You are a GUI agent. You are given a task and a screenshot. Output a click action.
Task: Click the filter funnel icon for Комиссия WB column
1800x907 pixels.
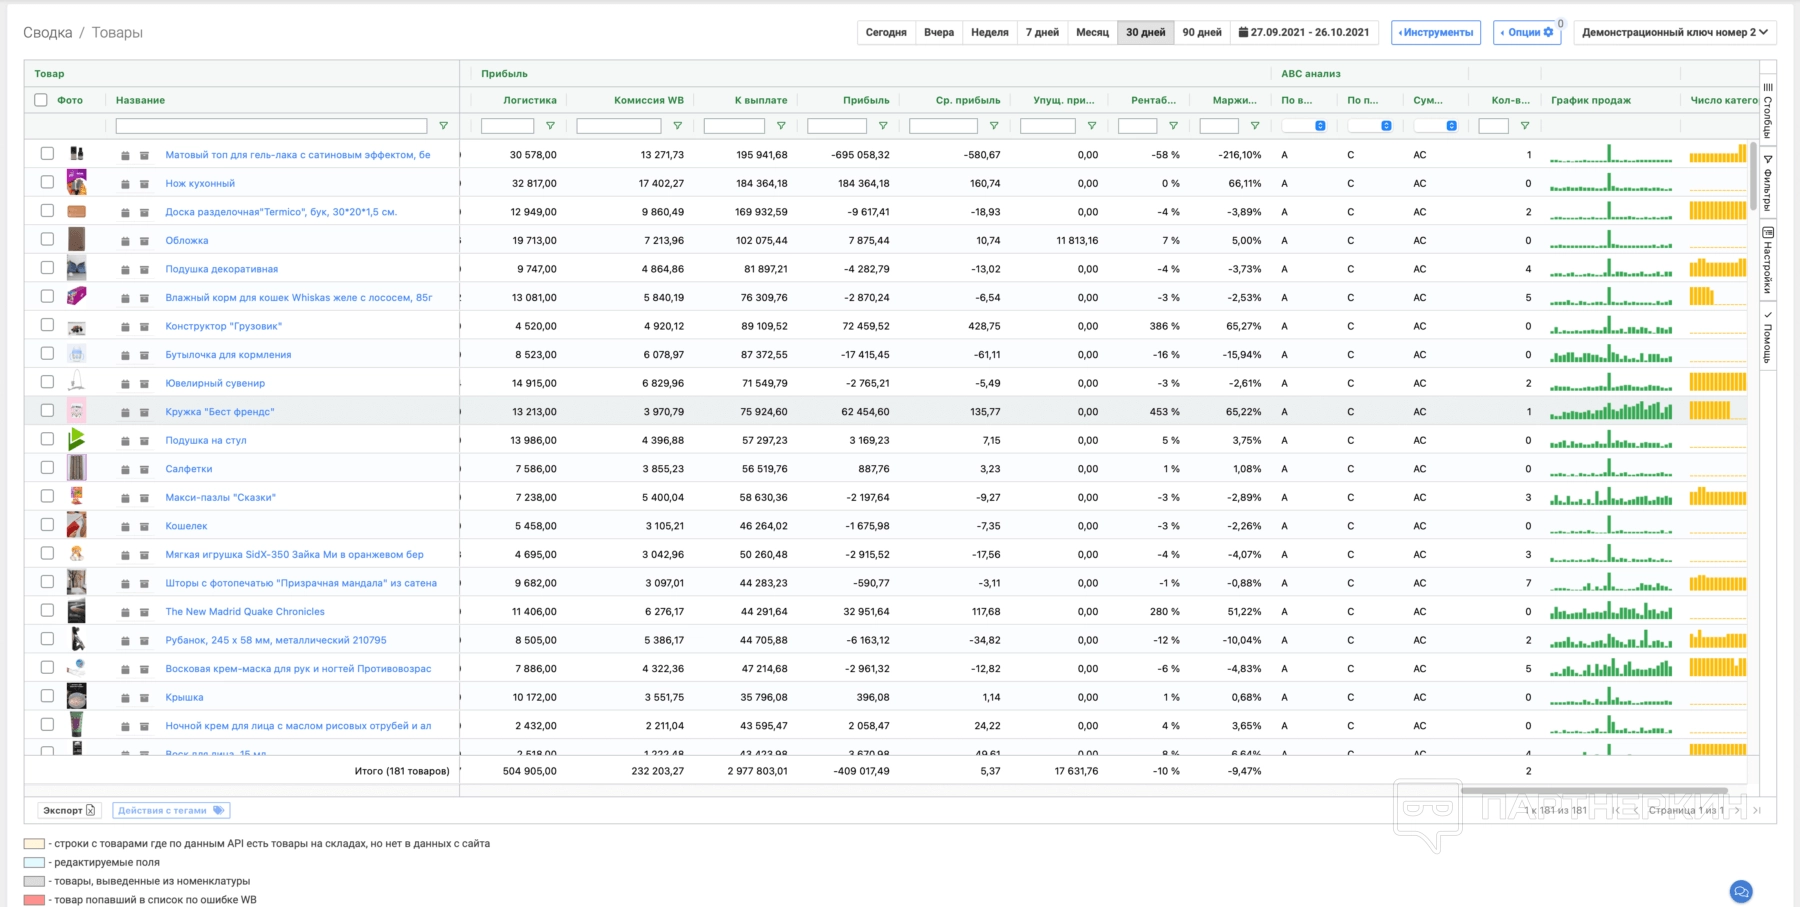click(677, 126)
